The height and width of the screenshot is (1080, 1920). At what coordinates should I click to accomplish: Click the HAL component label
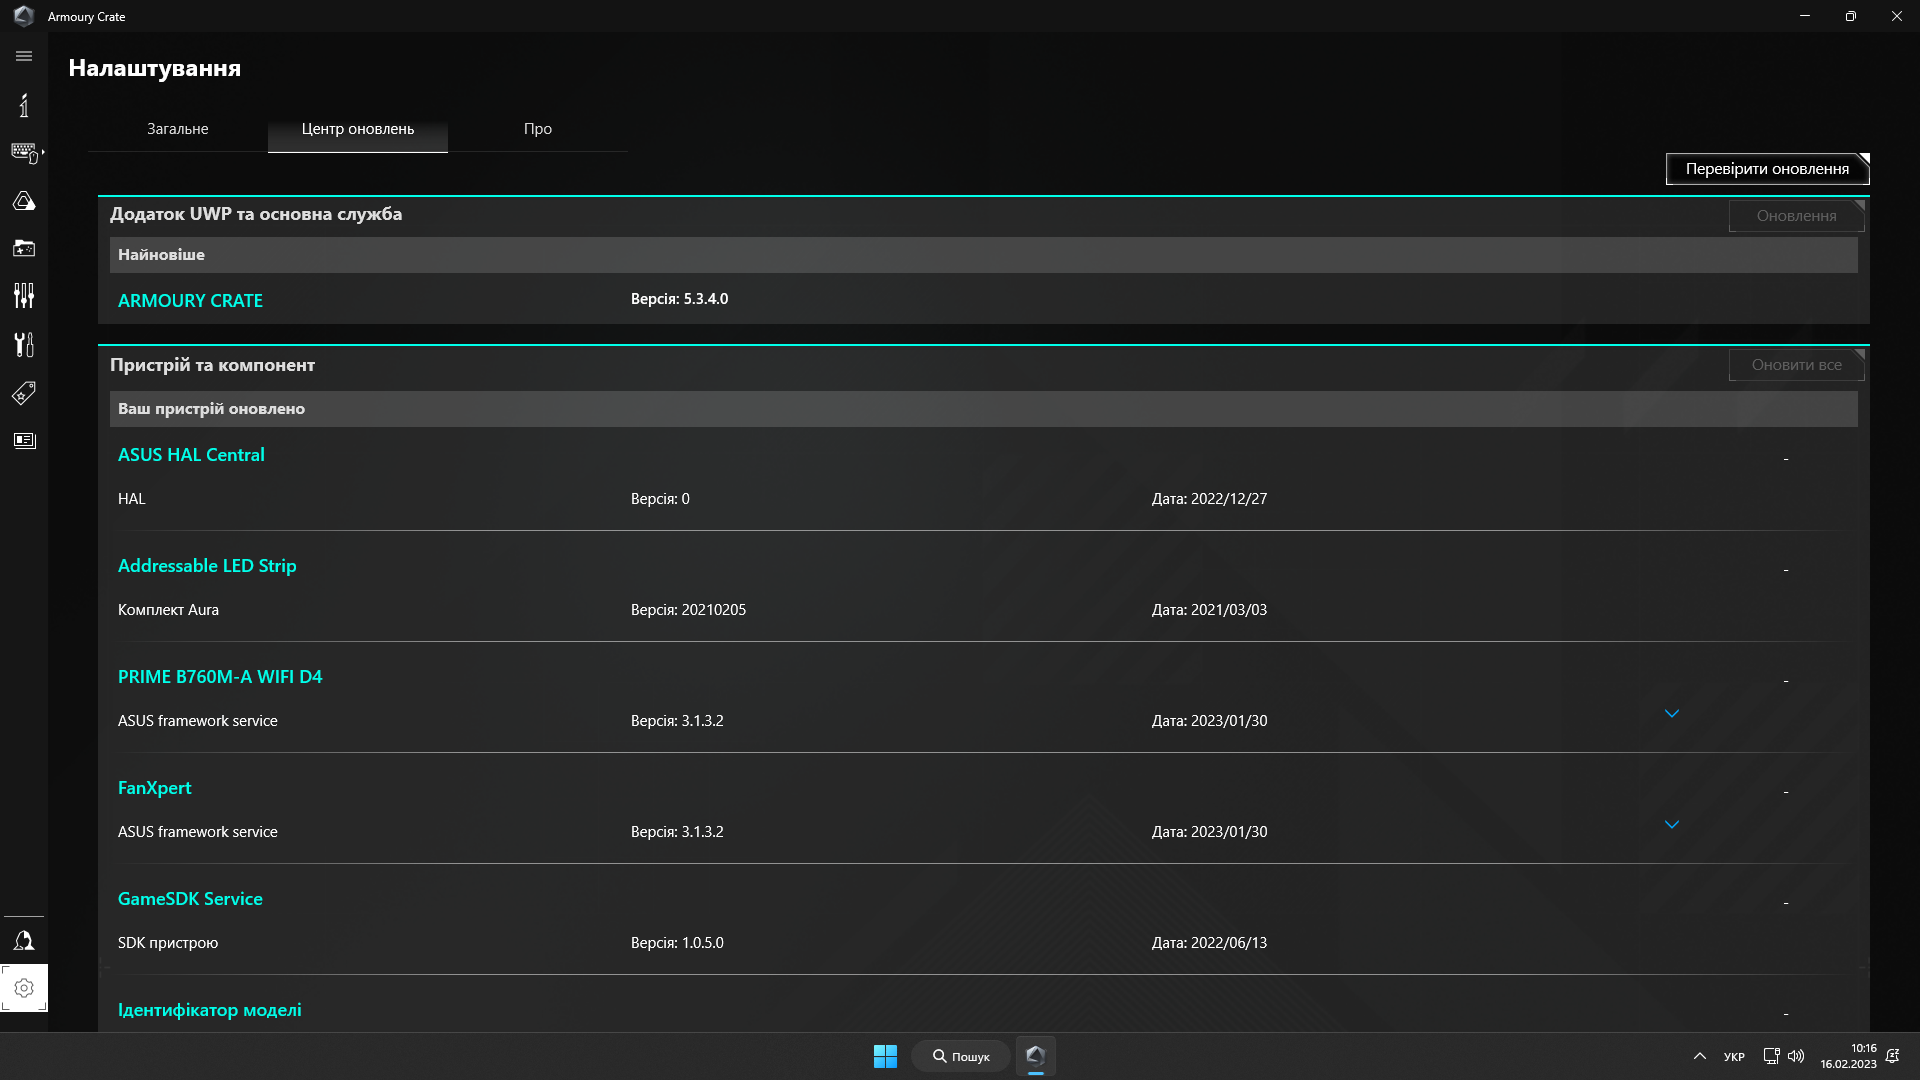pos(132,499)
